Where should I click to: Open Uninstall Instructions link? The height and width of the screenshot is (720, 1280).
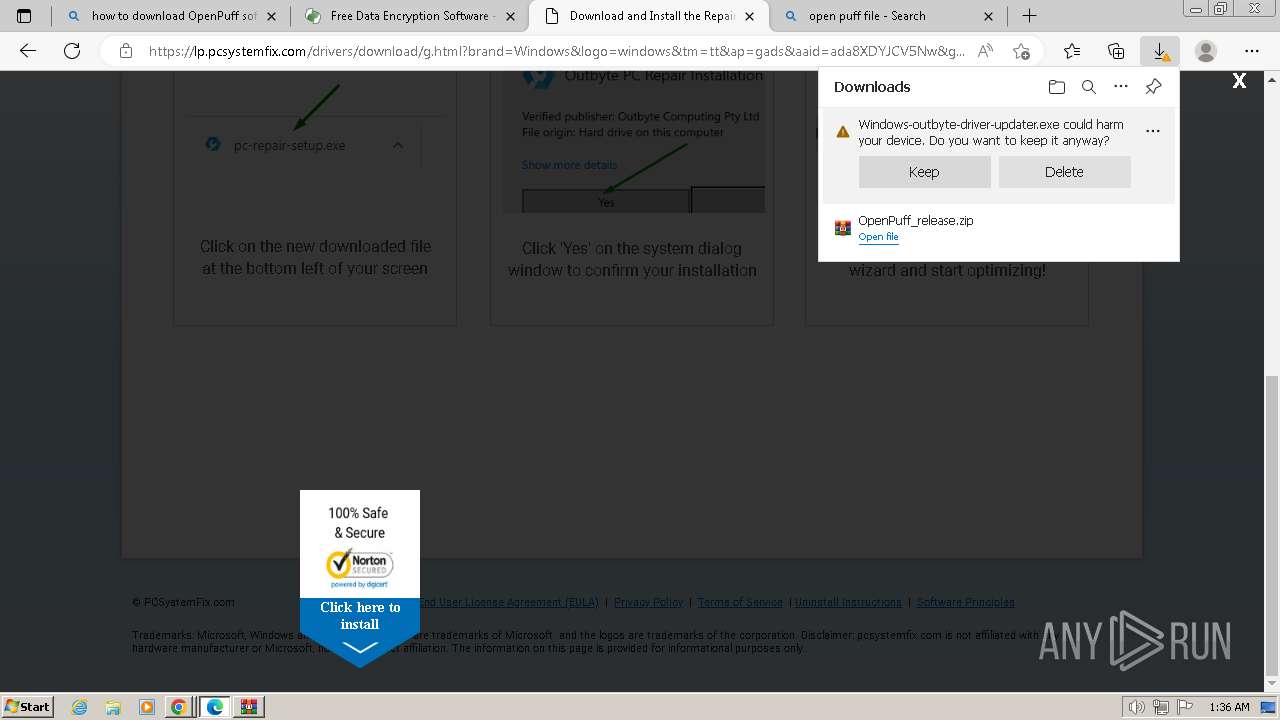[x=848, y=602]
